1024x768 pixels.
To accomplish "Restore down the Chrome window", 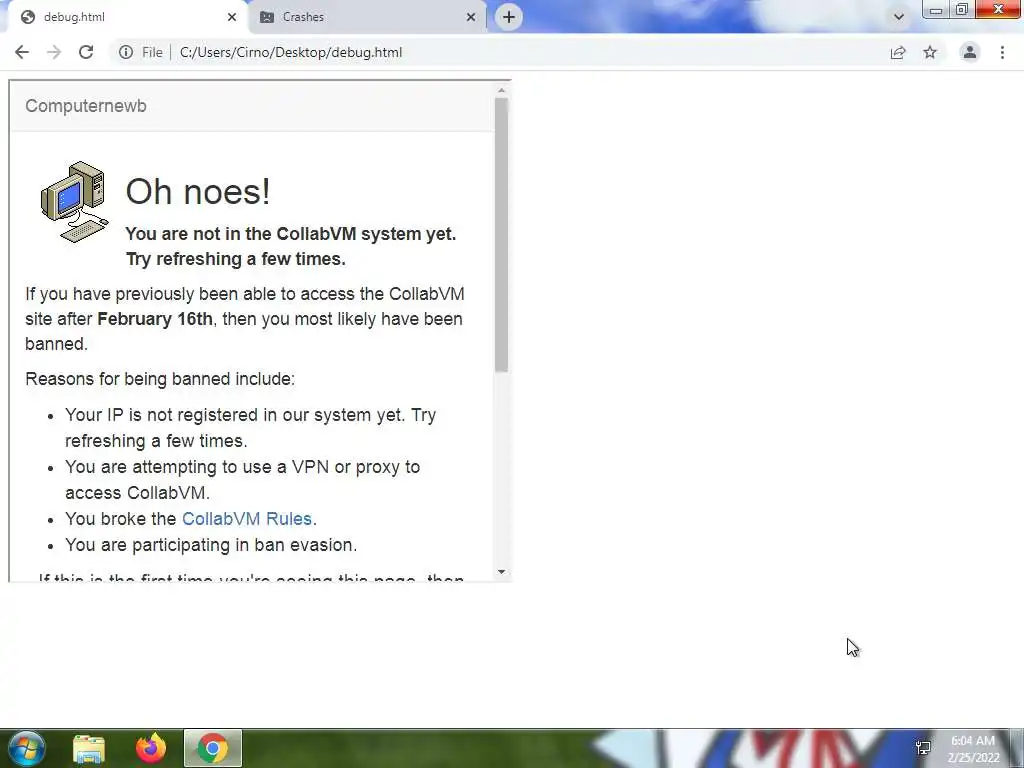I will tap(961, 10).
